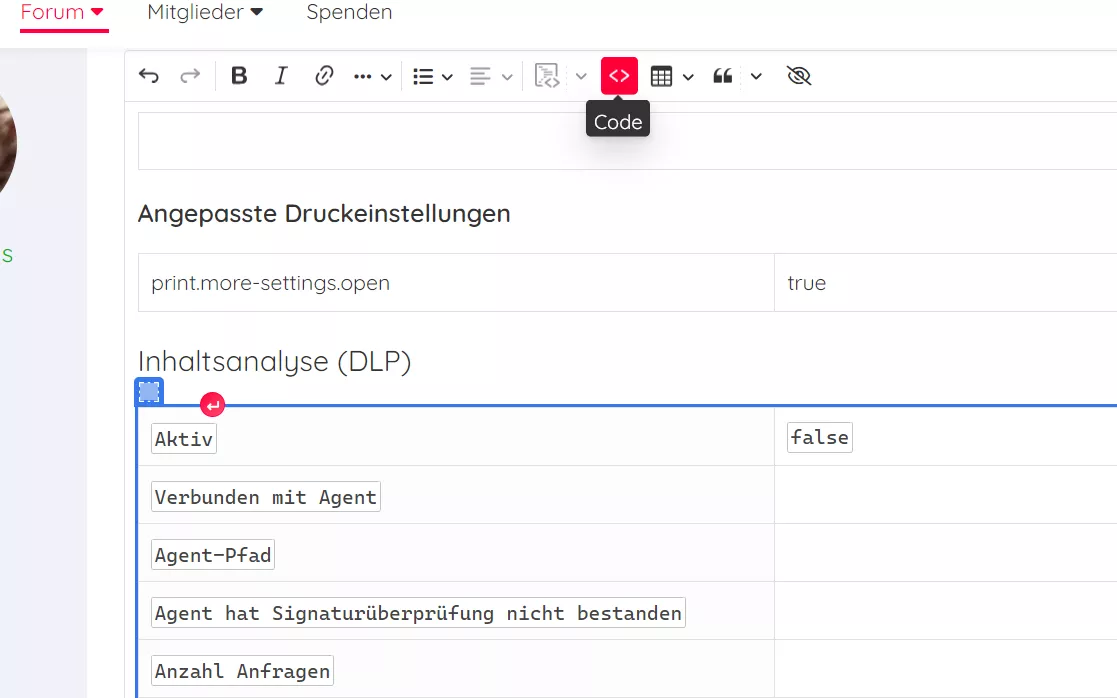Toggle italic formatting

pyautogui.click(x=281, y=76)
